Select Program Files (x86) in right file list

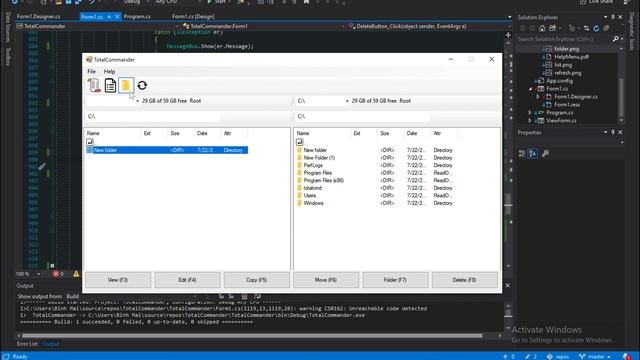323,180
